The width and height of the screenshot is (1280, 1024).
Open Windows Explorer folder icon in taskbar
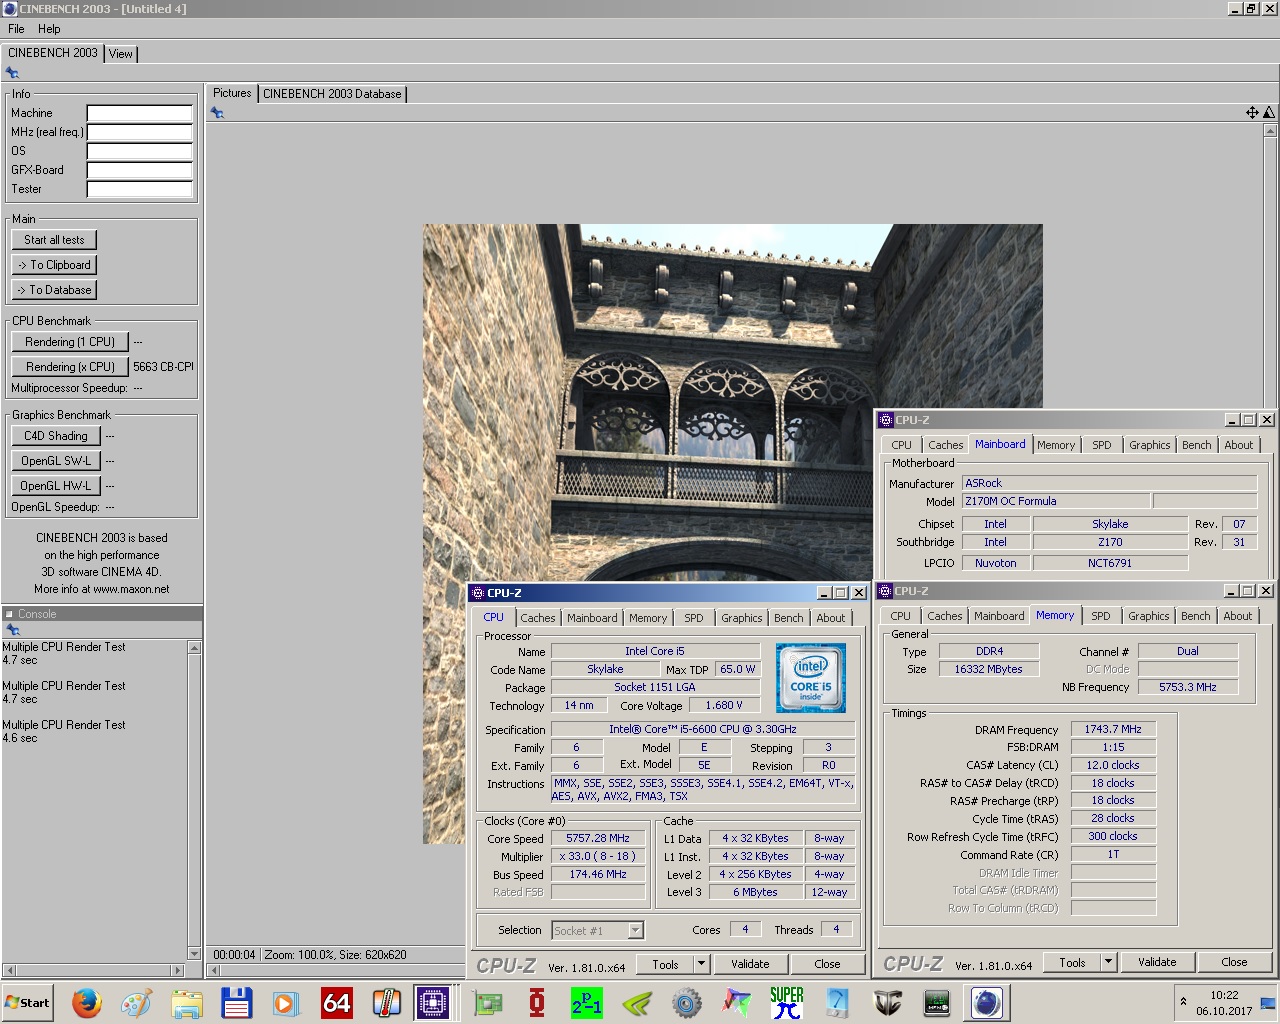pyautogui.click(x=187, y=1002)
